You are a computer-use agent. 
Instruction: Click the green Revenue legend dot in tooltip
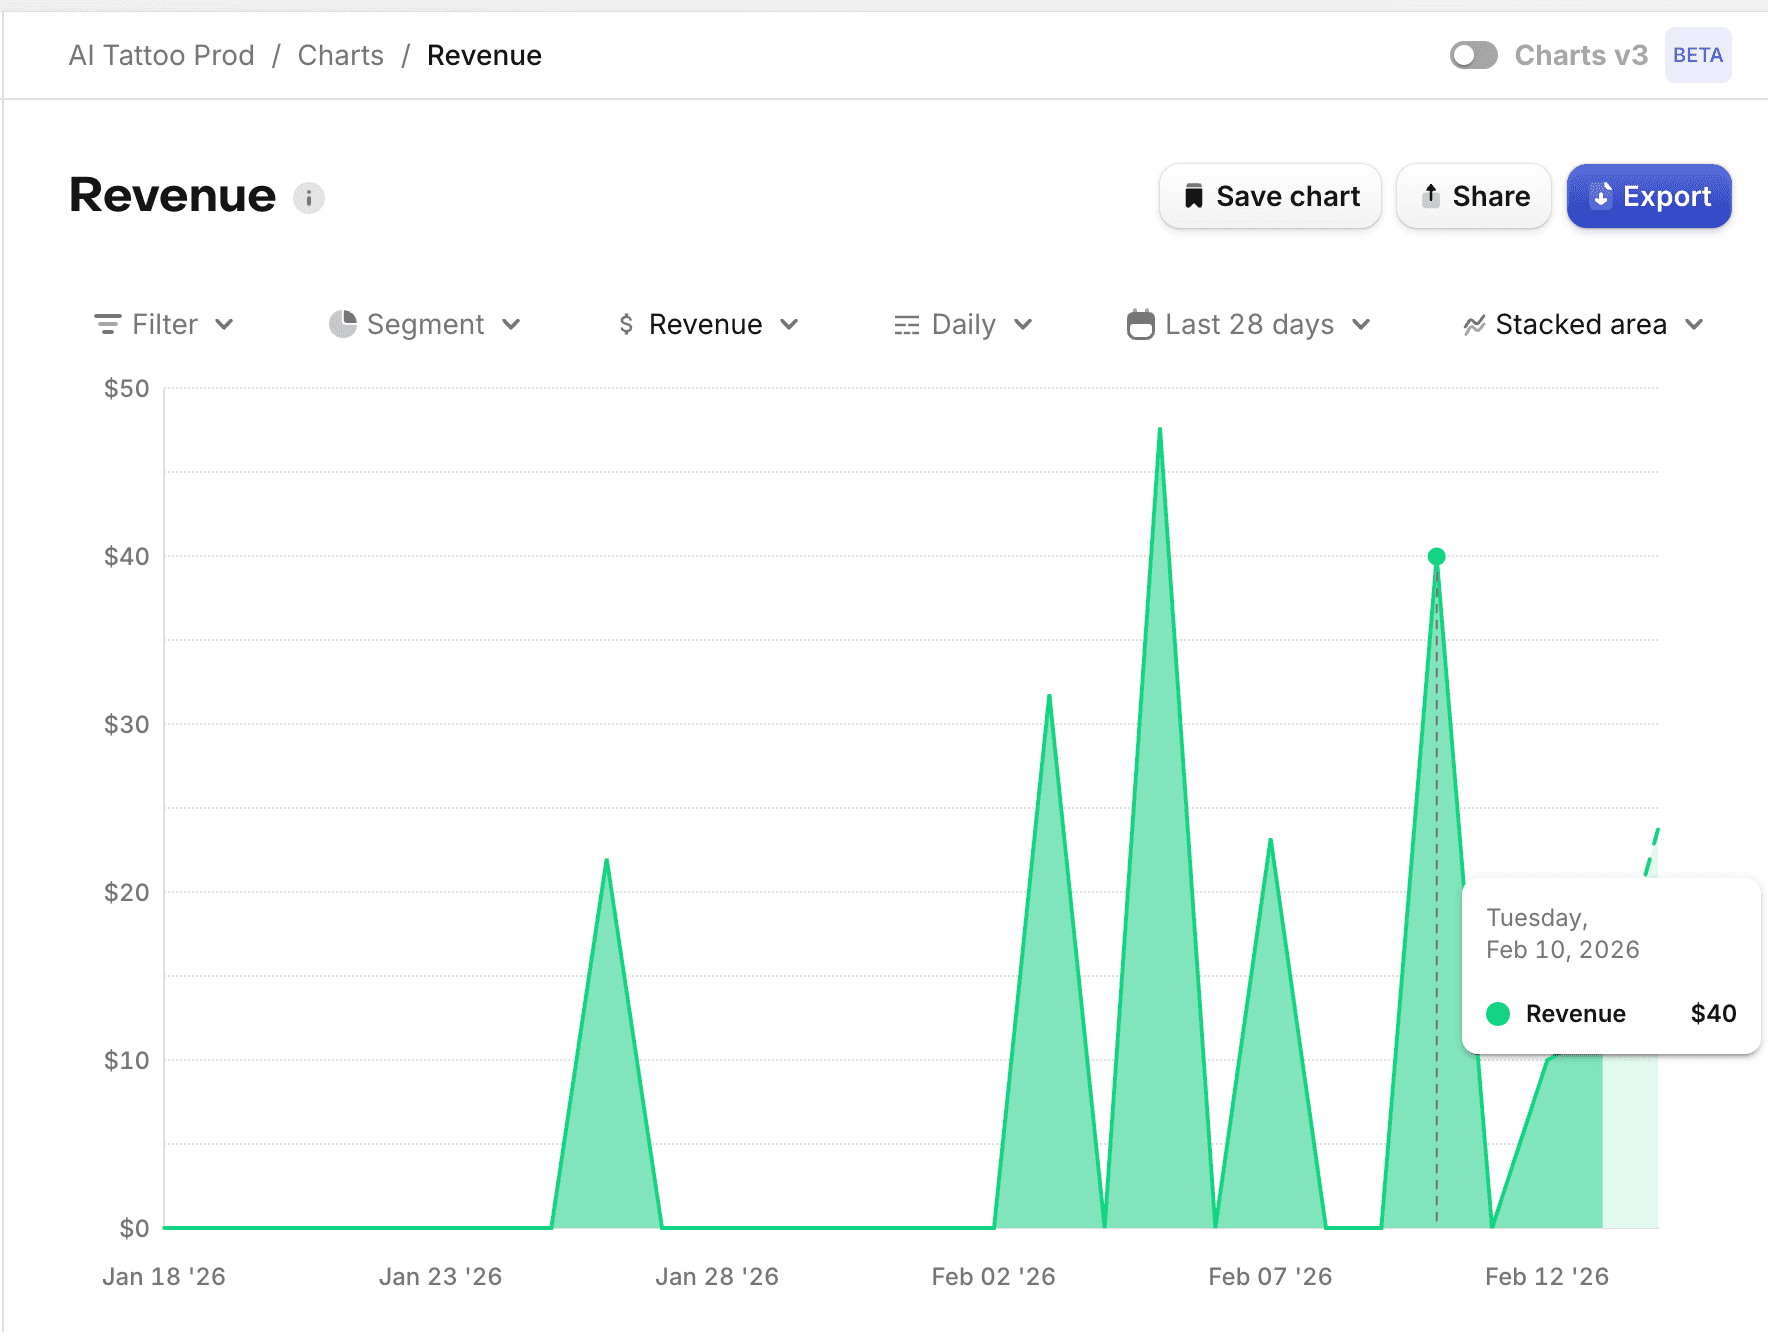pos(1497,1014)
